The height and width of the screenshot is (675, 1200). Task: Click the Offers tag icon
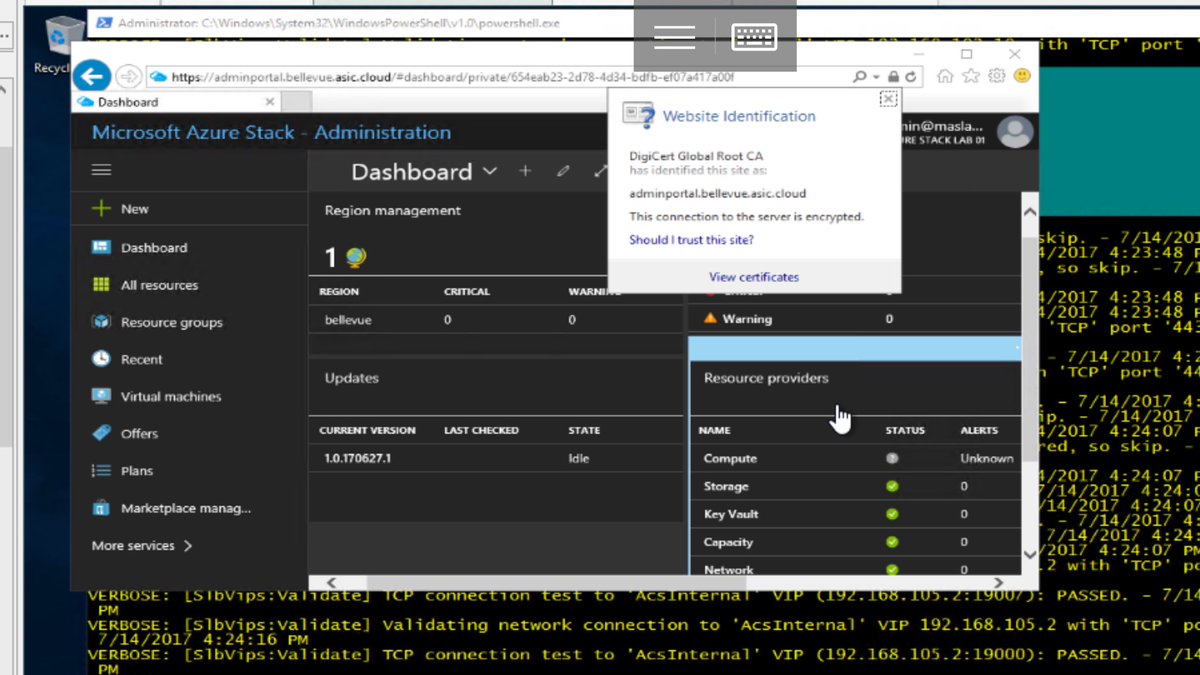[x=101, y=433]
